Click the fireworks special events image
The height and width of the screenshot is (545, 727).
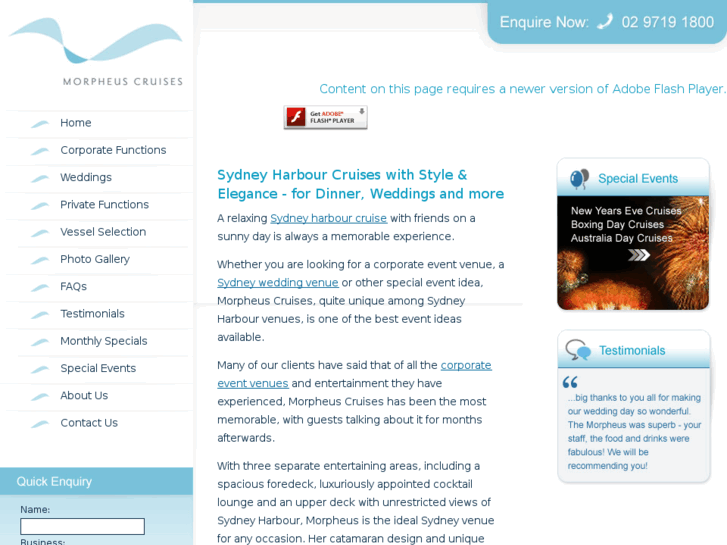click(633, 253)
